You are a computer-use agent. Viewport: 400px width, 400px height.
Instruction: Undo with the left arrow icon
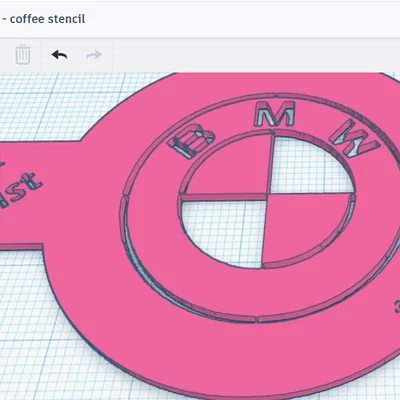[x=59, y=55]
